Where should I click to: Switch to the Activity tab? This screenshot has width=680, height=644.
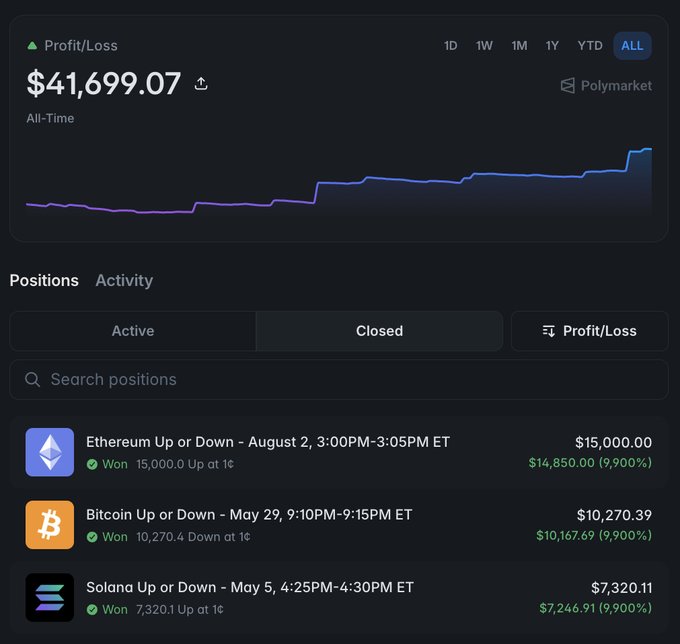124,281
